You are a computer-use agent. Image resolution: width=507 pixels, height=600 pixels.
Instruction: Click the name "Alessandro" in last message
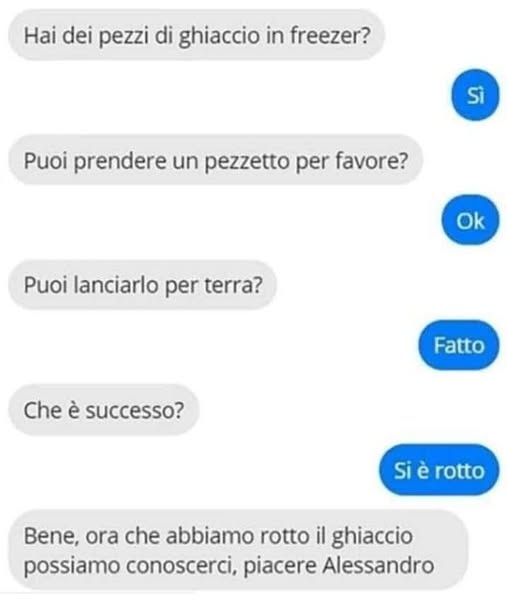[378, 566]
